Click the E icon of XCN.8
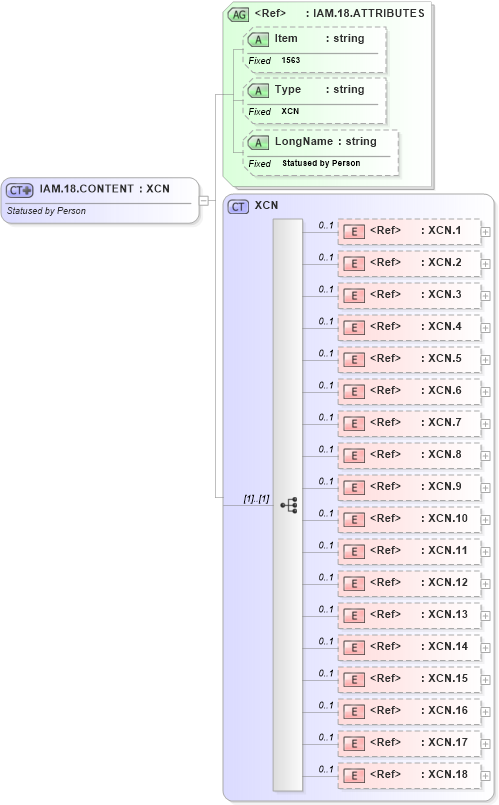The image size is (499, 805). coord(354,455)
